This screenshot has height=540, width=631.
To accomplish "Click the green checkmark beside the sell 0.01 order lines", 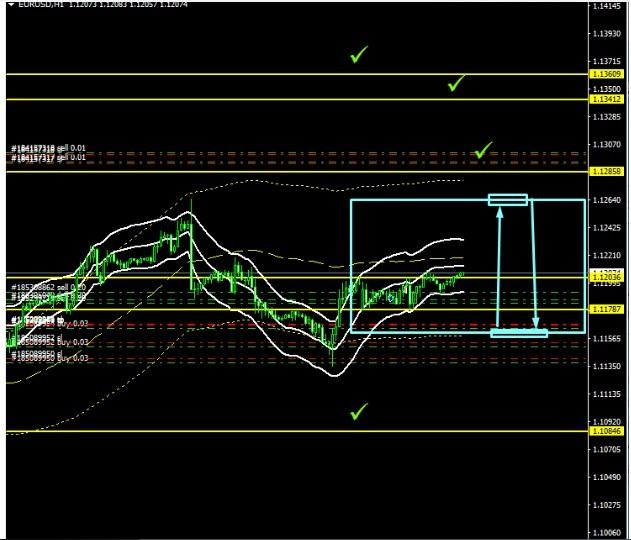I will pos(484,150).
